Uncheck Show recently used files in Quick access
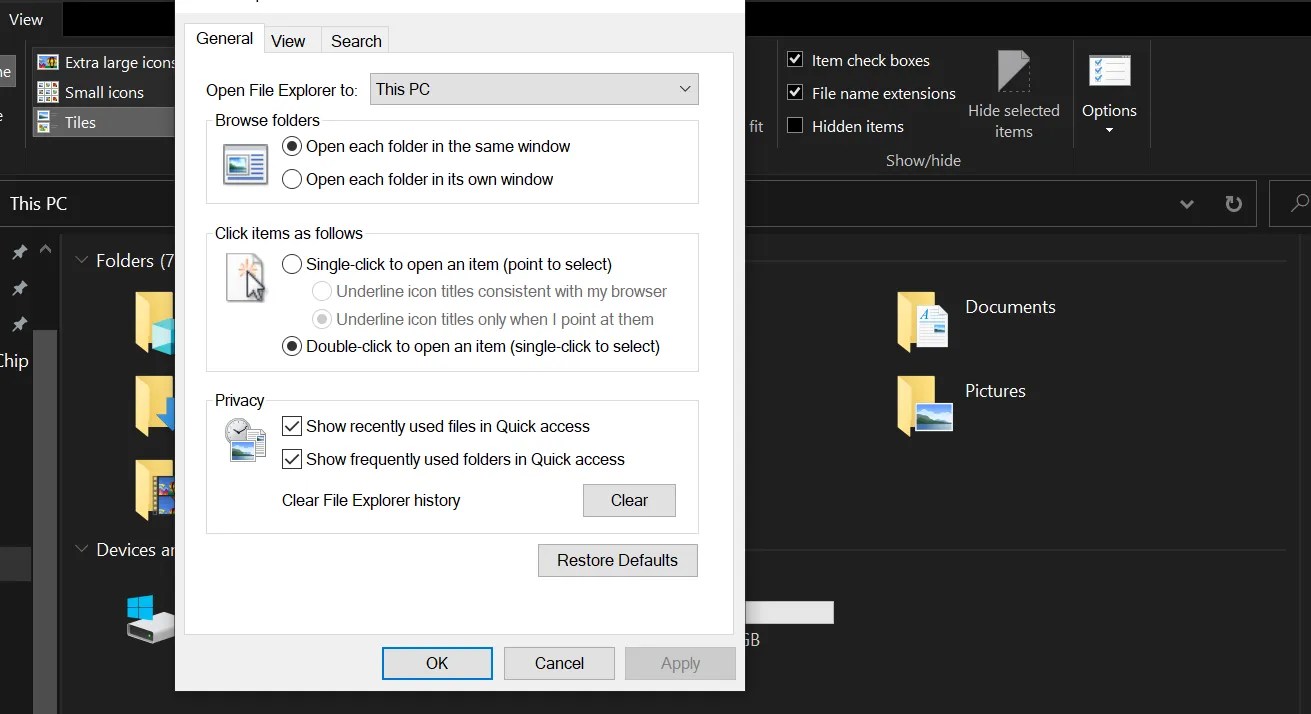Screen dimensions: 1311x714 tap(292, 426)
